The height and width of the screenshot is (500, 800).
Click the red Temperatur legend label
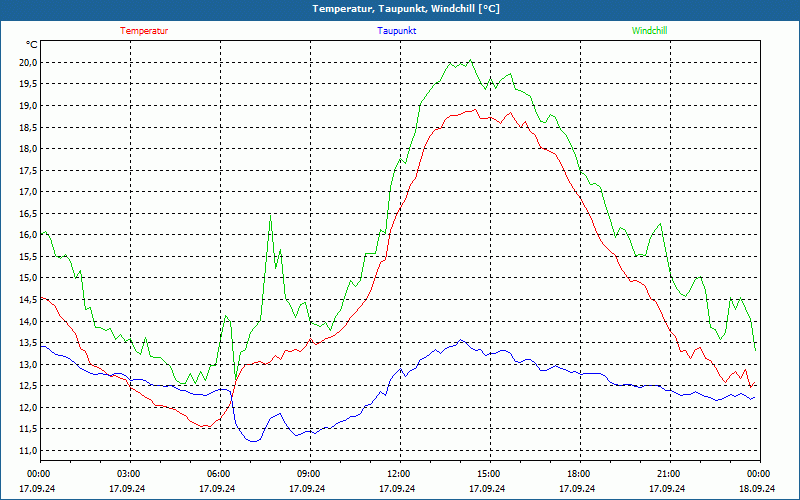click(x=144, y=31)
